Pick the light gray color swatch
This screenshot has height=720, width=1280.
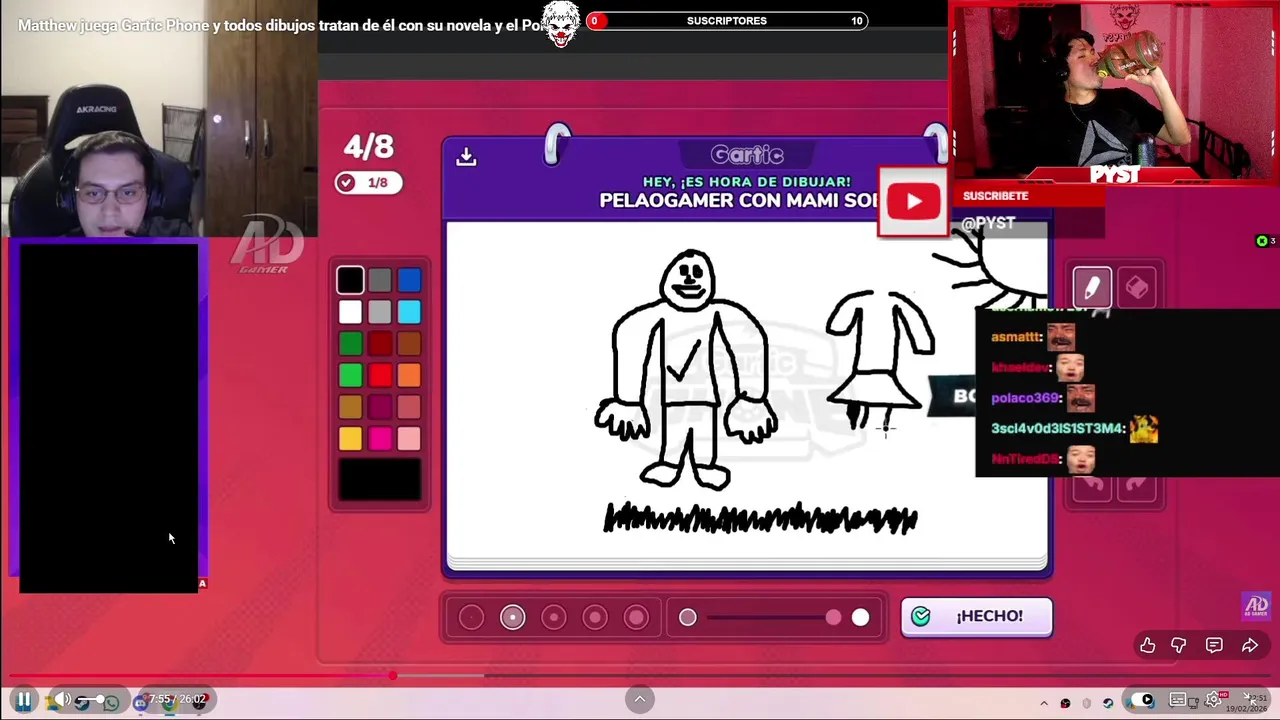[x=380, y=313]
